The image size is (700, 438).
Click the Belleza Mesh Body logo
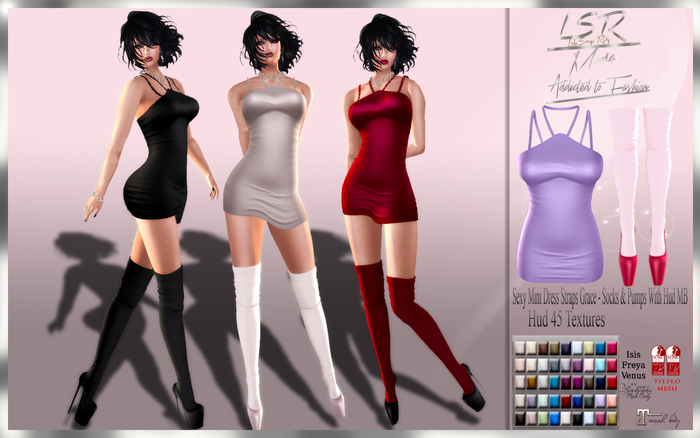[635, 392]
